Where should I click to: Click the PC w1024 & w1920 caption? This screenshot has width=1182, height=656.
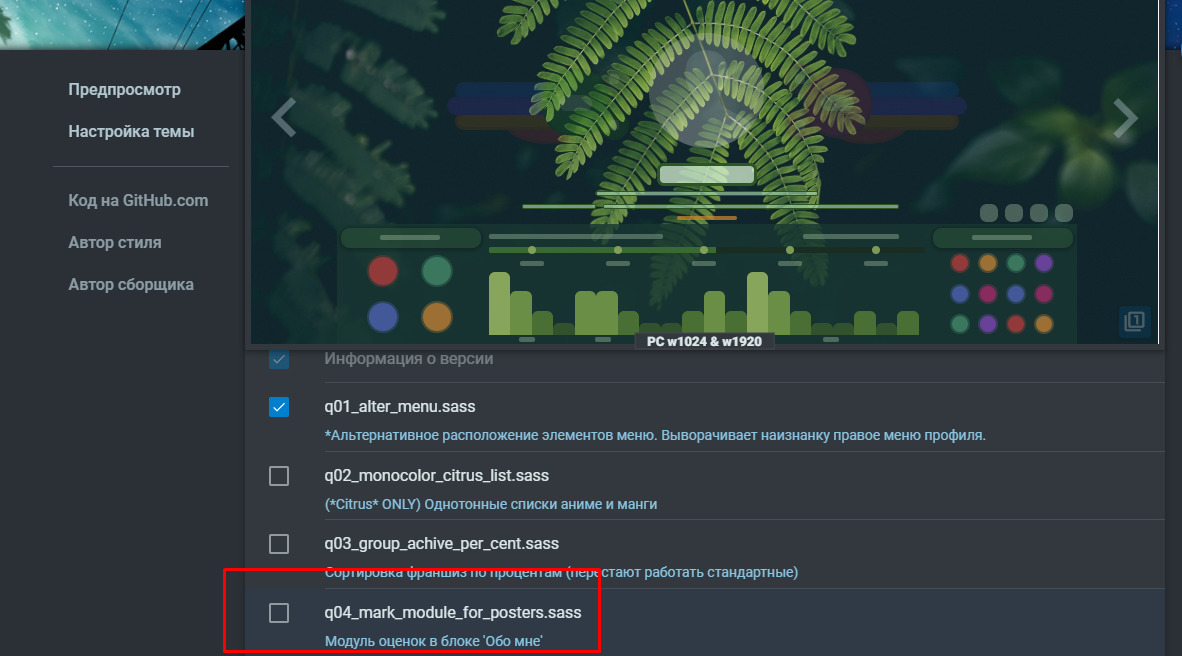pos(704,341)
